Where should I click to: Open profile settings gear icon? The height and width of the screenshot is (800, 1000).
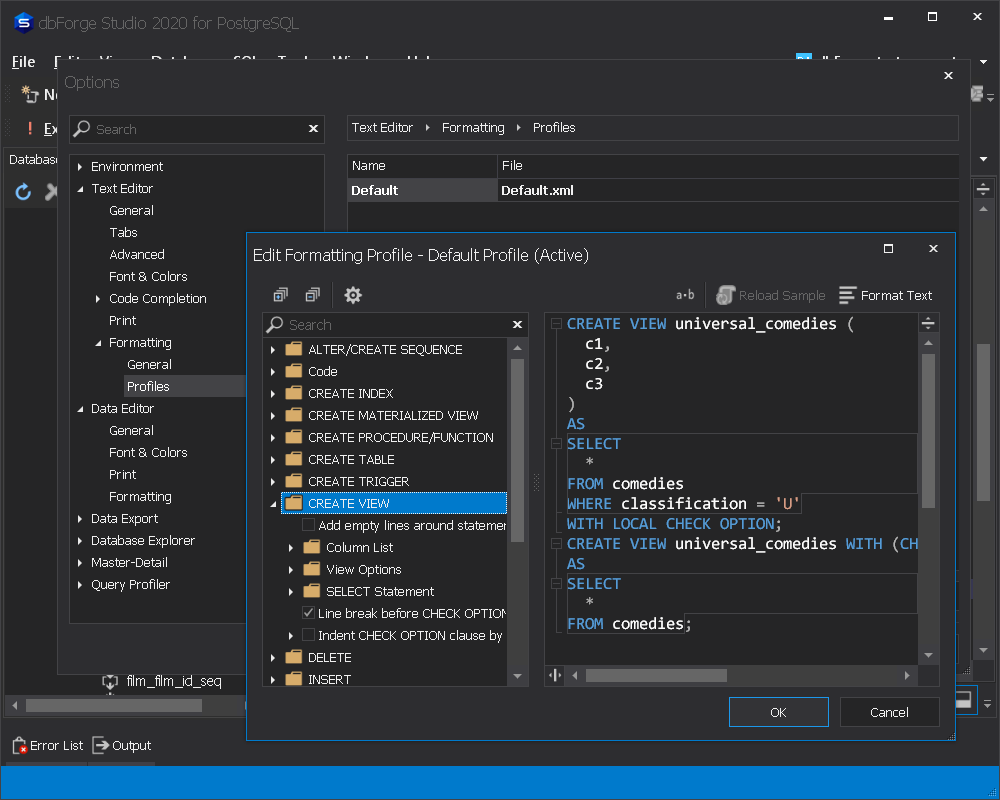click(353, 295)
